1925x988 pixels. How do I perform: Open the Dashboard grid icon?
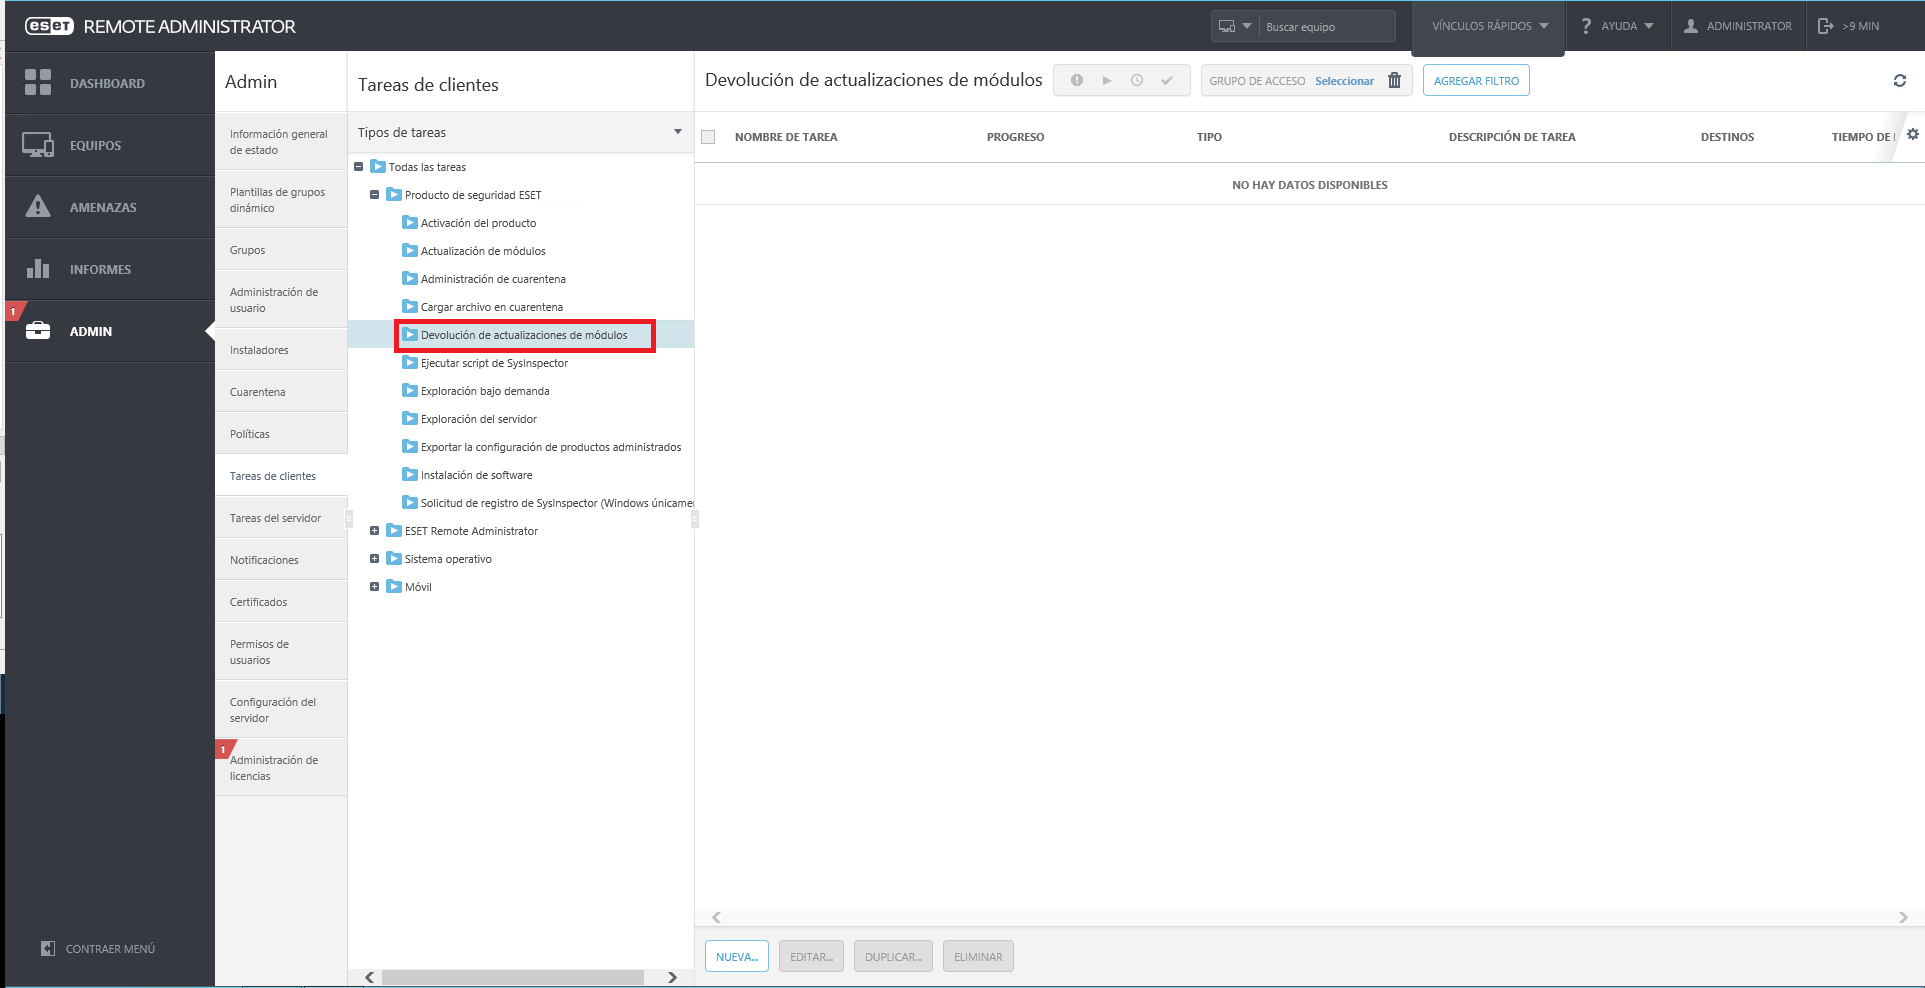point(38,82)
